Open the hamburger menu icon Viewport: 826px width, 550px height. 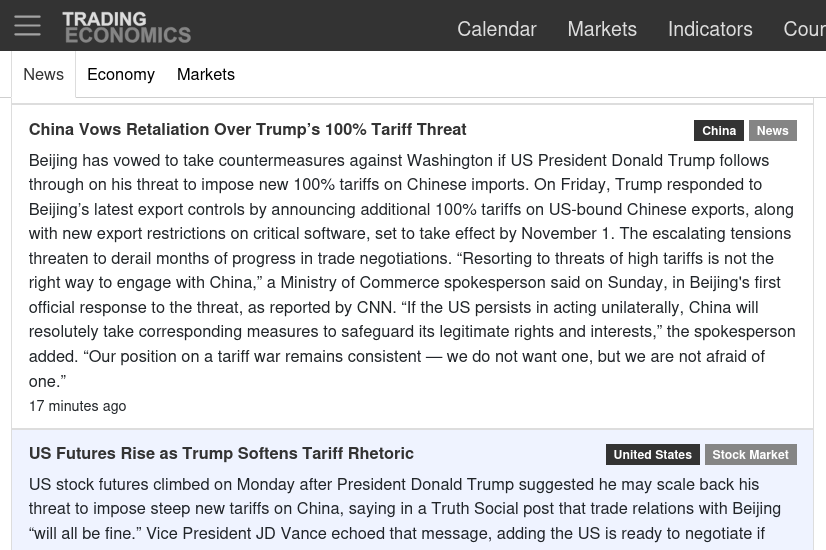click(x=27, y=25)
